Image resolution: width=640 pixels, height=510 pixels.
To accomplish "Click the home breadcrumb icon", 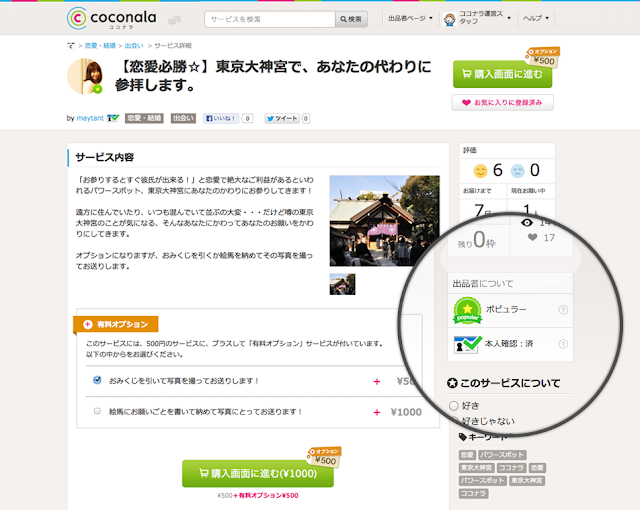I will pos(71,46).
